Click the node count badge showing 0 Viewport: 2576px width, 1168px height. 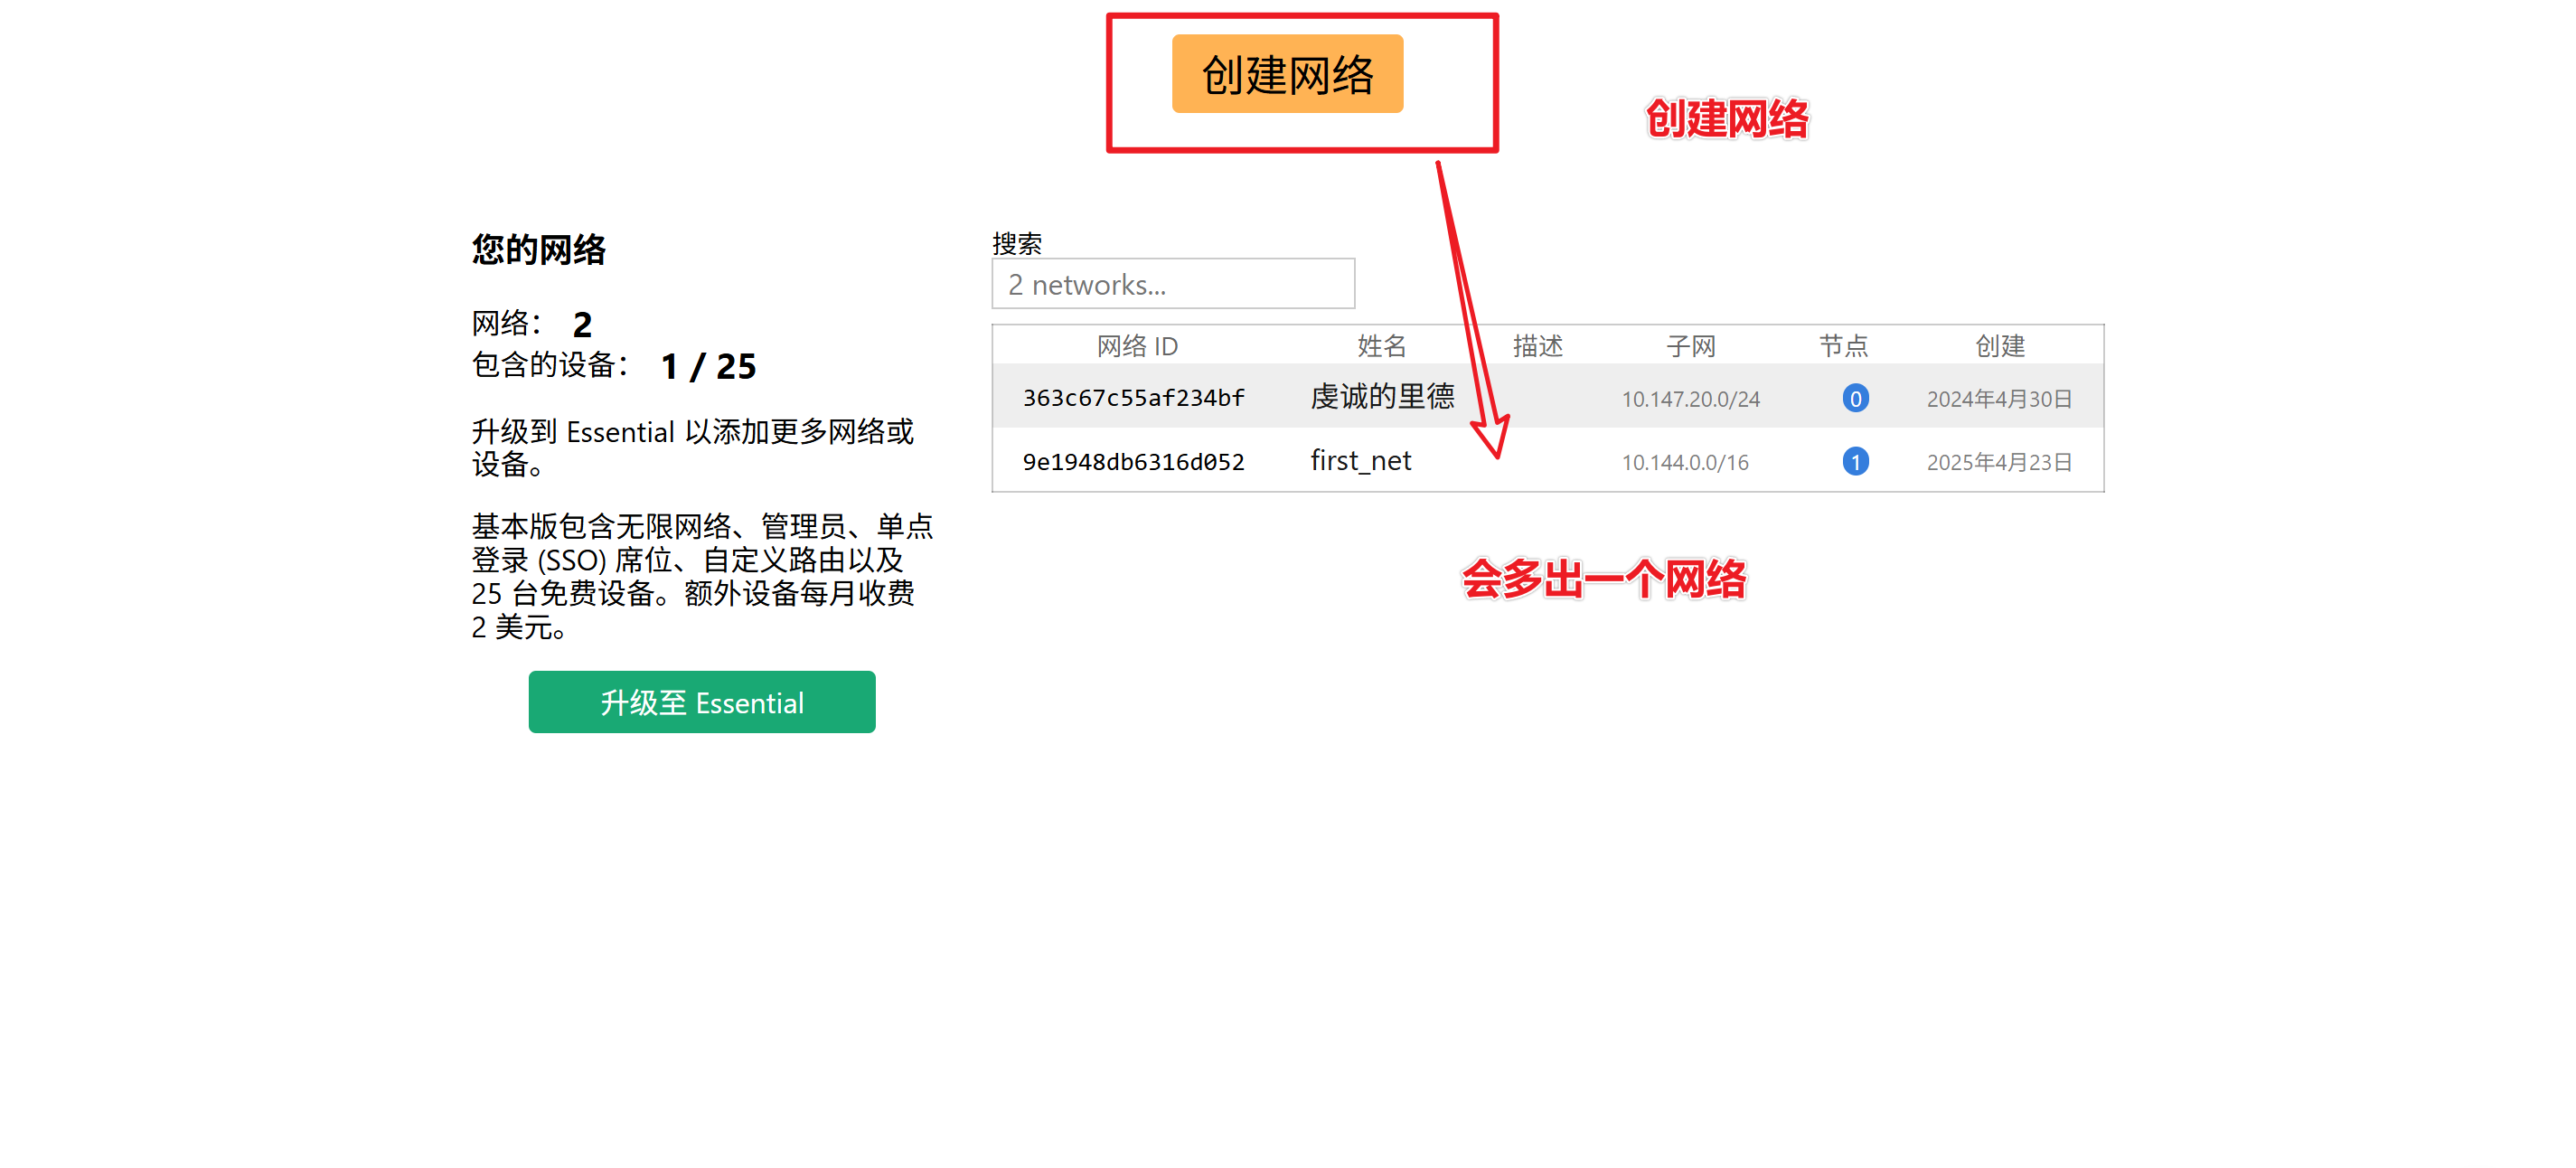pos(1855,398)
